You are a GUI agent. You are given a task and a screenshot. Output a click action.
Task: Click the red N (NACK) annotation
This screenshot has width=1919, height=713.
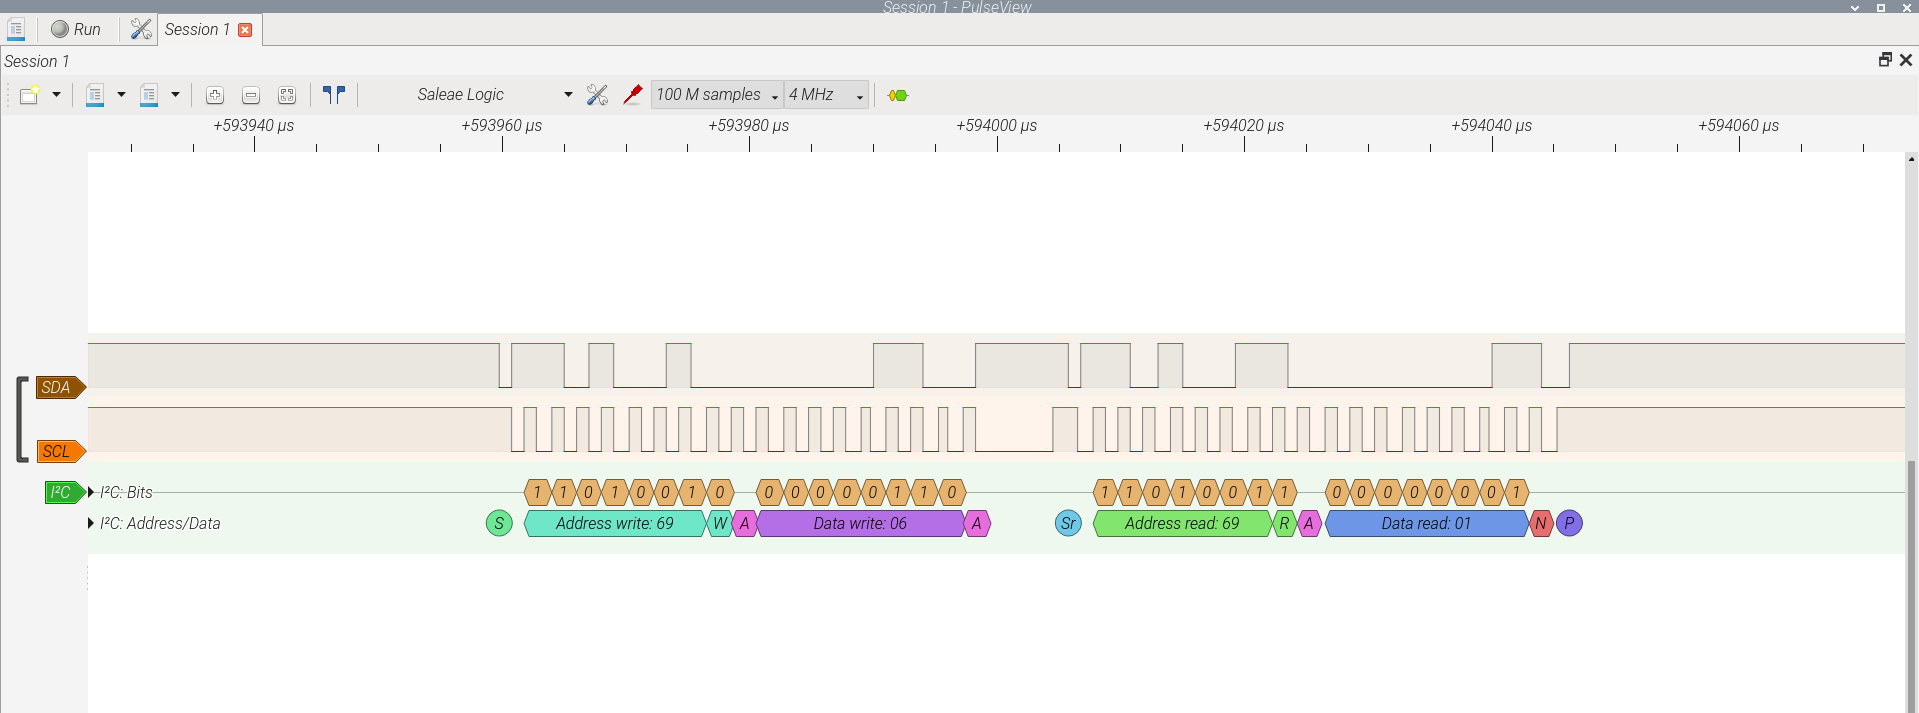pos(1541,523)
